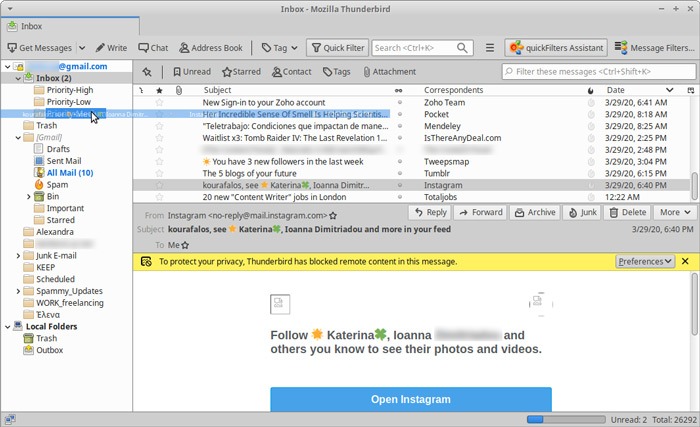
Task: Expand the Bin folder
Action: [29, 197]
